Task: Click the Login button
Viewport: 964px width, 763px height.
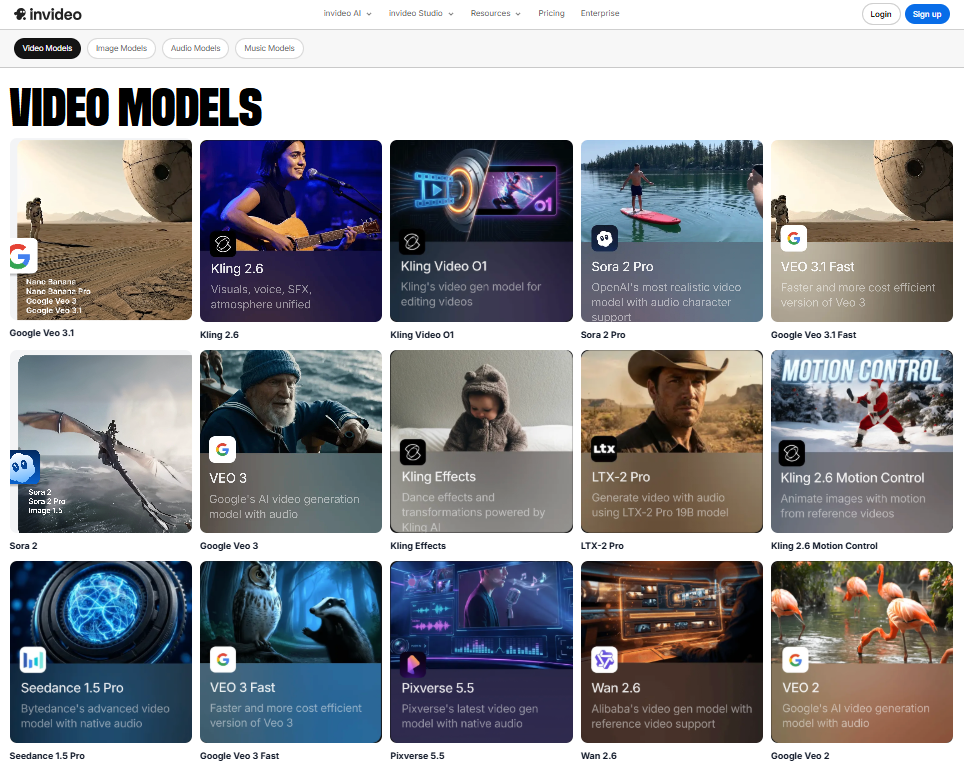Action: 880,14
